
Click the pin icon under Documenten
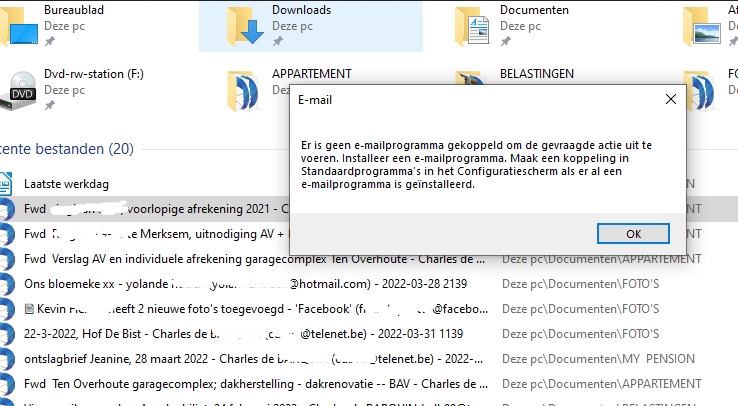pyautogui.click(x=506, y=42)
